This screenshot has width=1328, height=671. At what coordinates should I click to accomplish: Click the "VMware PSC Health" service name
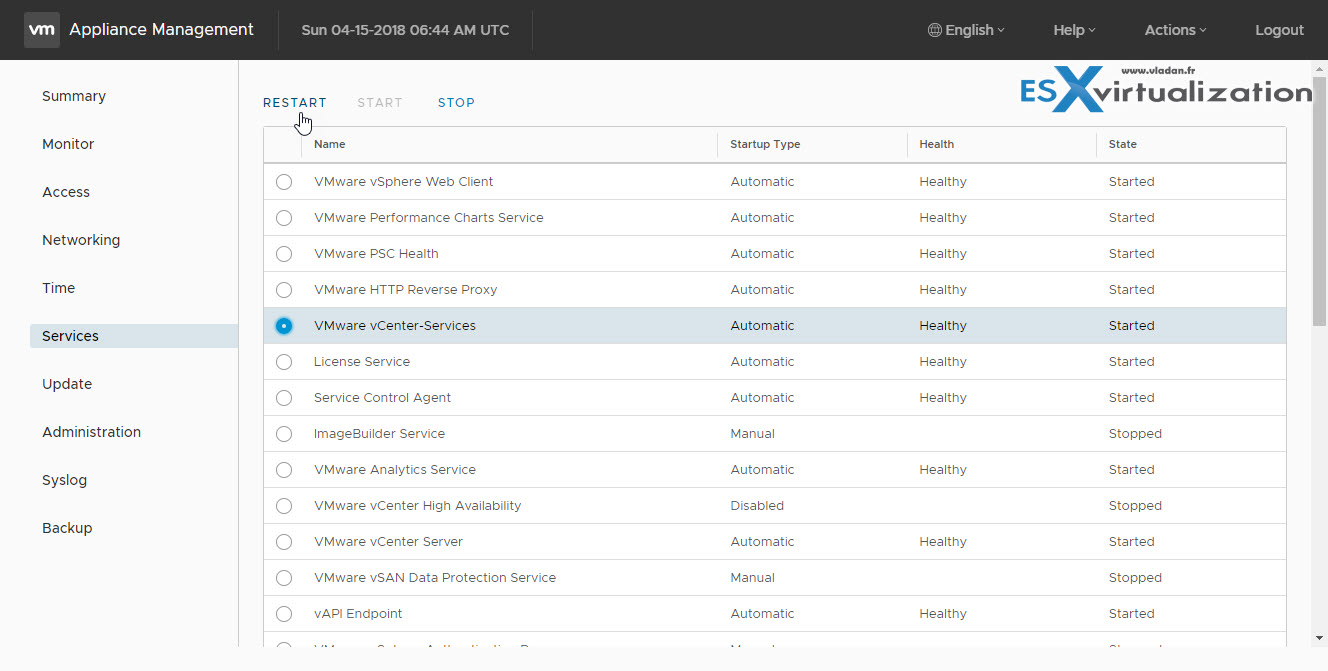point(376,254)
